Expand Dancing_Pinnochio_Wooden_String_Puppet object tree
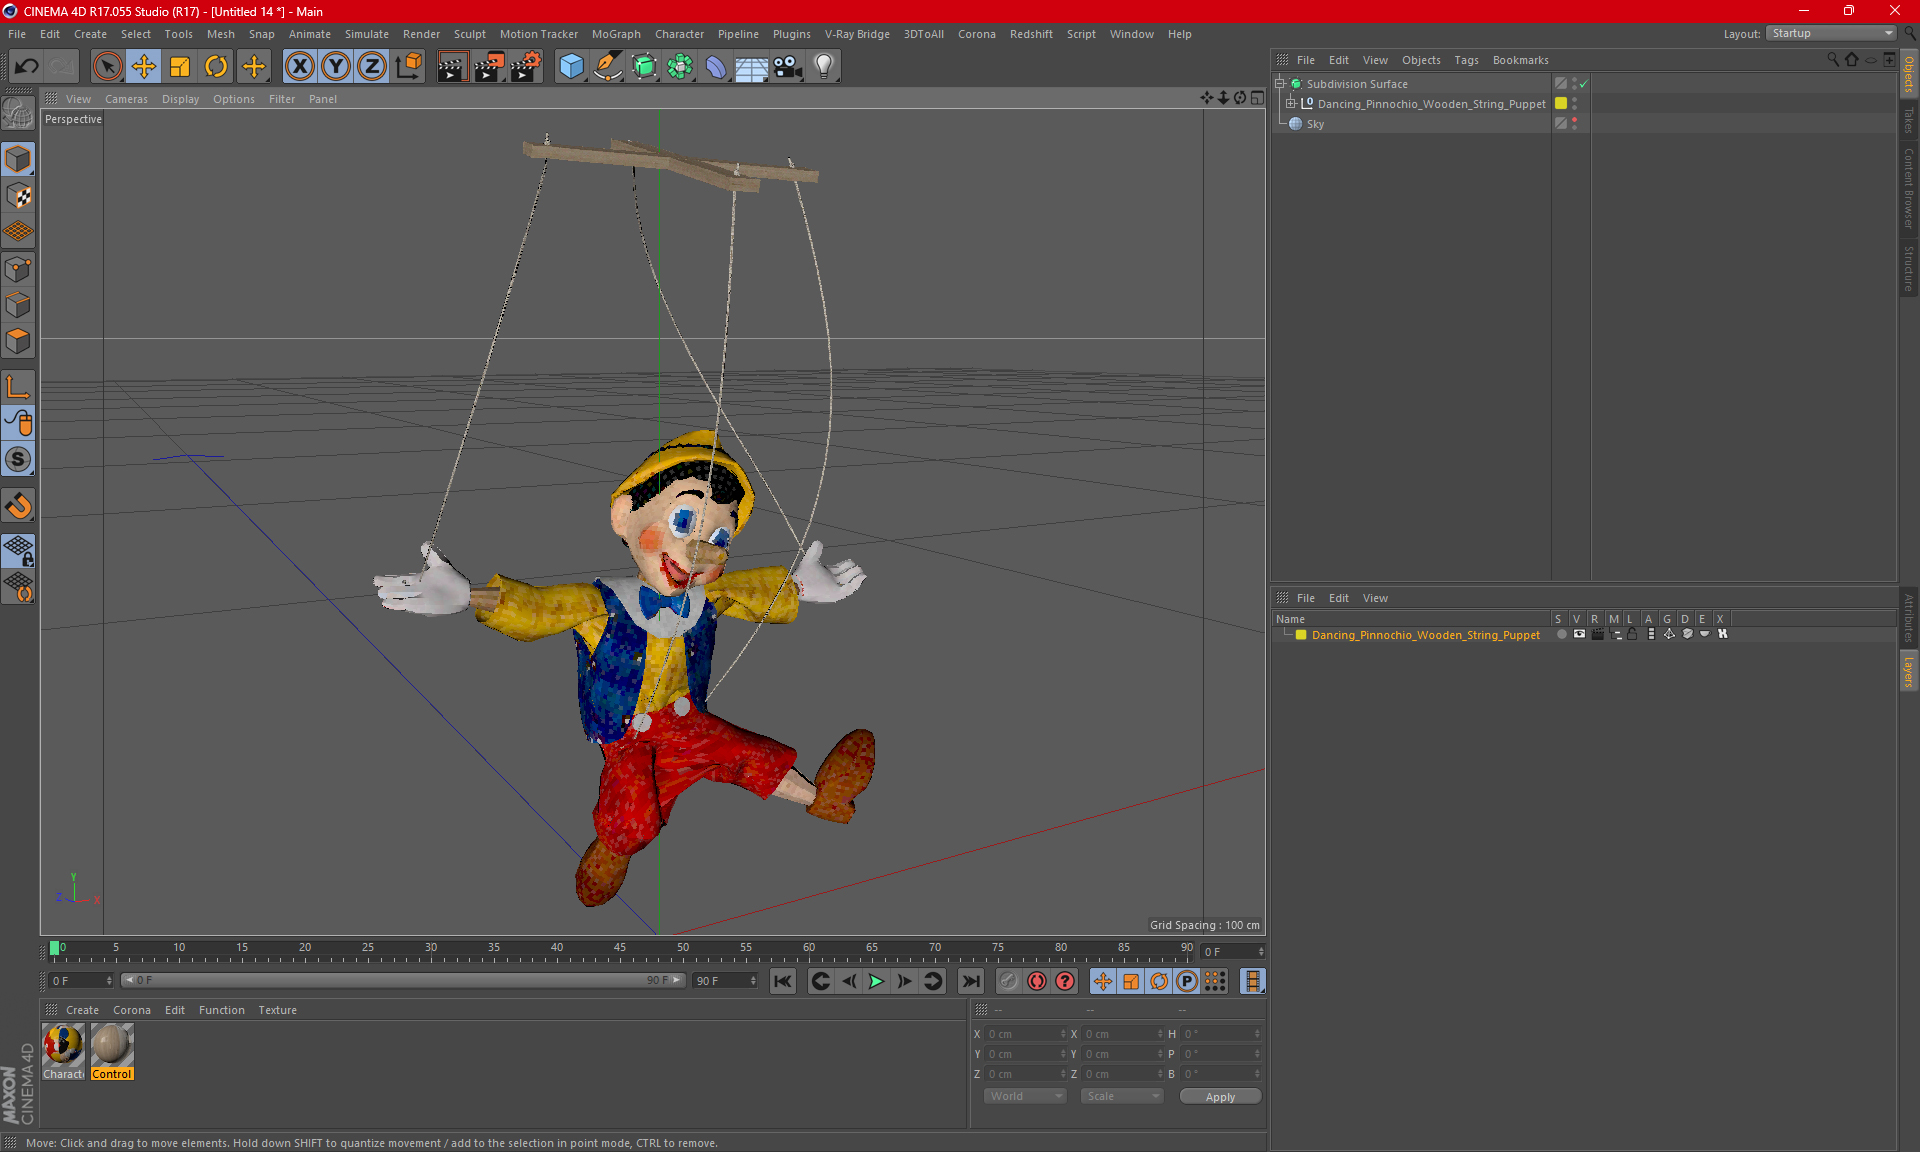Image resolution: width=1920 pixels, height=1152 pixels. (x=1291, y=103)
